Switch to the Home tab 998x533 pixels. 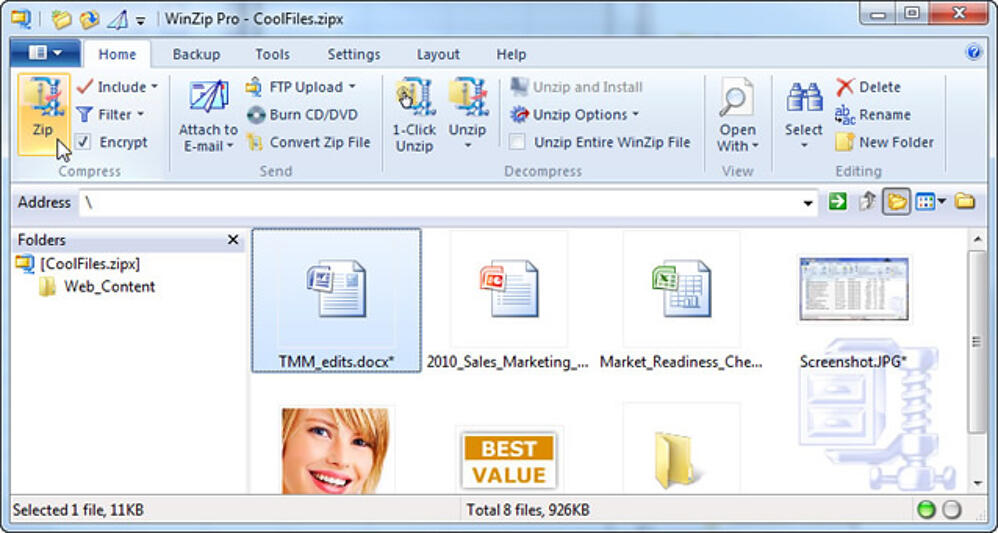click(x=117, y=55)
